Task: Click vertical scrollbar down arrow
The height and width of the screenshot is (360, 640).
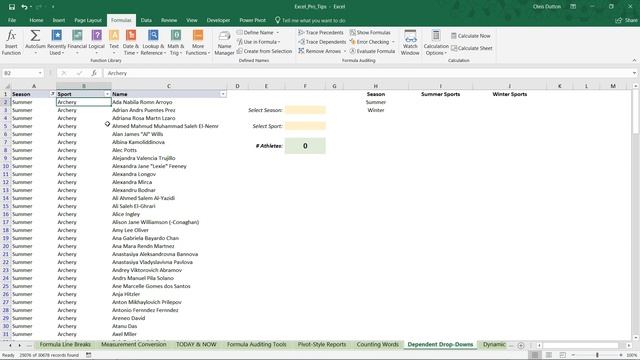Action: click(636, 338)
